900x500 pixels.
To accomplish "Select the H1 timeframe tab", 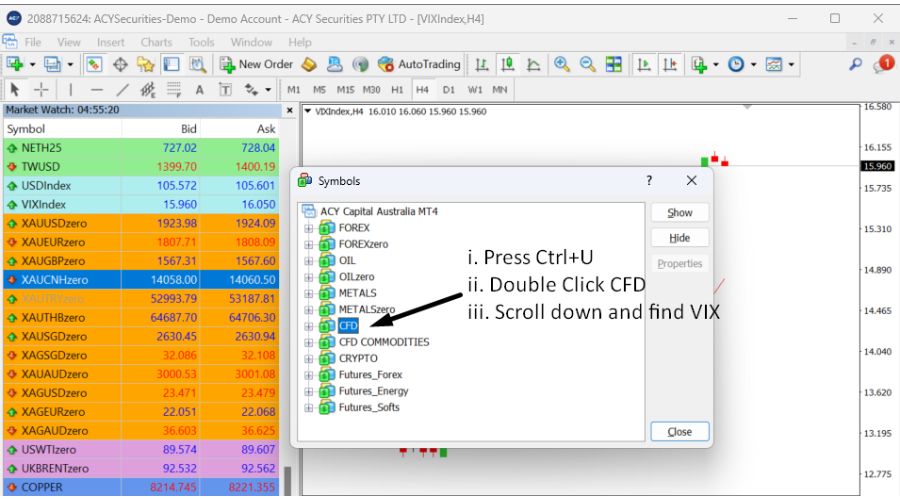I will [x=397, y=89].
